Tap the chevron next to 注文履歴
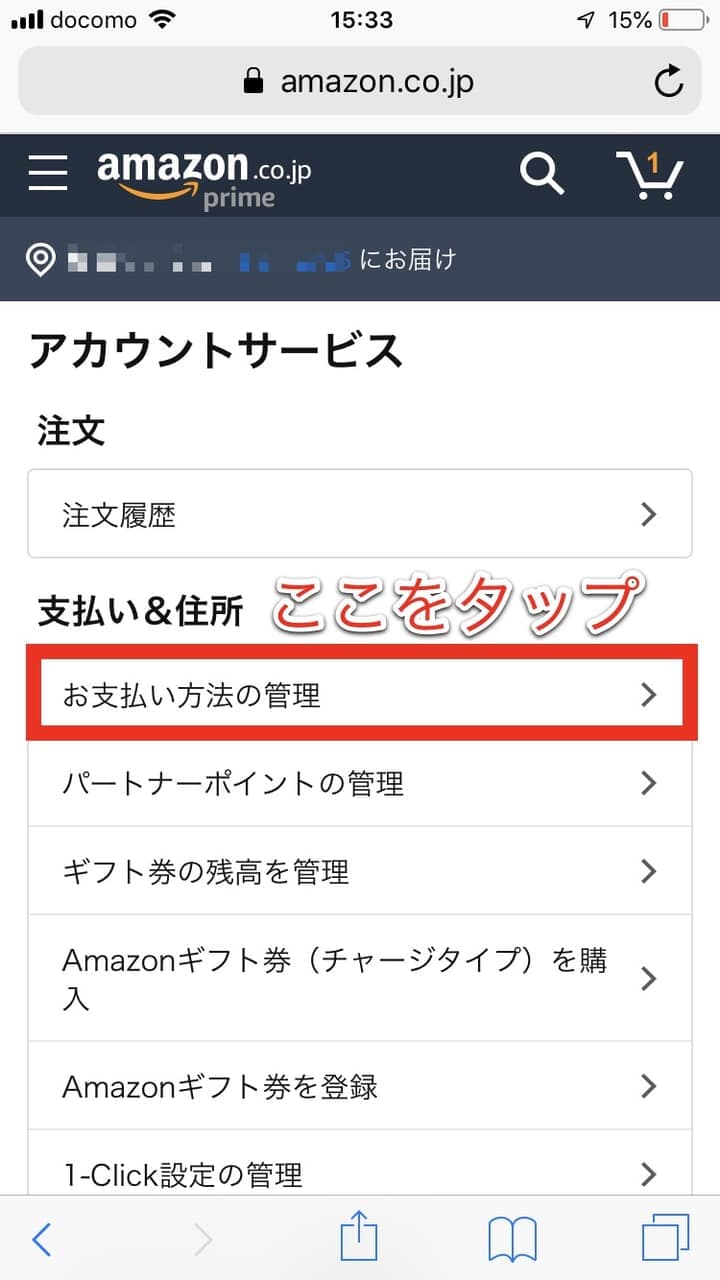Image resolution: width=720 pixels, height=1280 pixels. [x=649, y=515]
